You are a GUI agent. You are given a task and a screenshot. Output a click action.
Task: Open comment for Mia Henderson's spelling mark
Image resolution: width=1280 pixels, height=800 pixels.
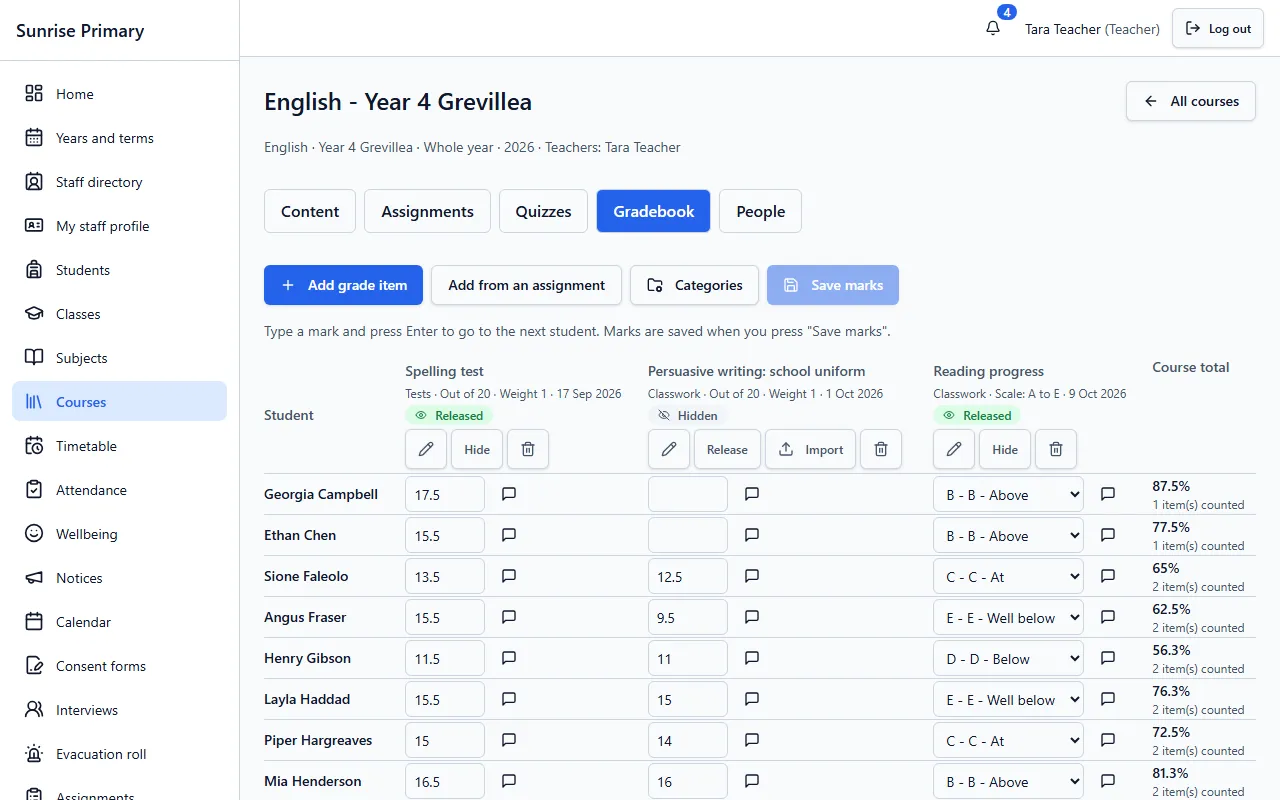click(x=509, y=781)
